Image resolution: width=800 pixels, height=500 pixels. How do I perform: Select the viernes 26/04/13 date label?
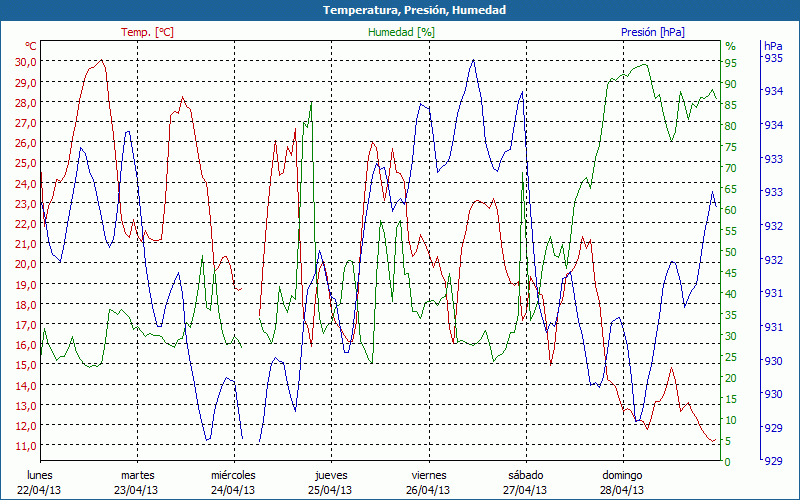pos(428,482)
